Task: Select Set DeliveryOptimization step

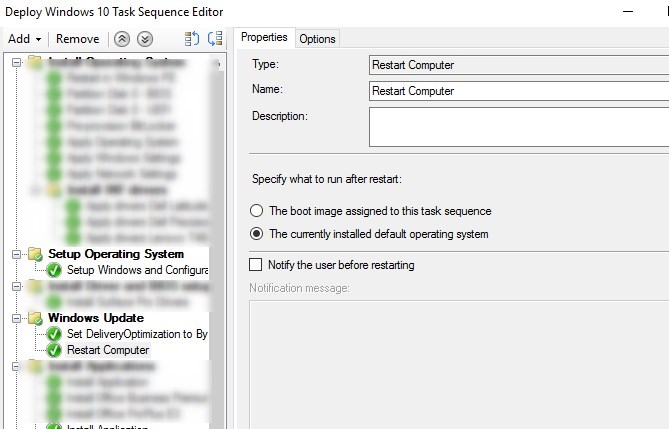Action: (x=137, y=334)
